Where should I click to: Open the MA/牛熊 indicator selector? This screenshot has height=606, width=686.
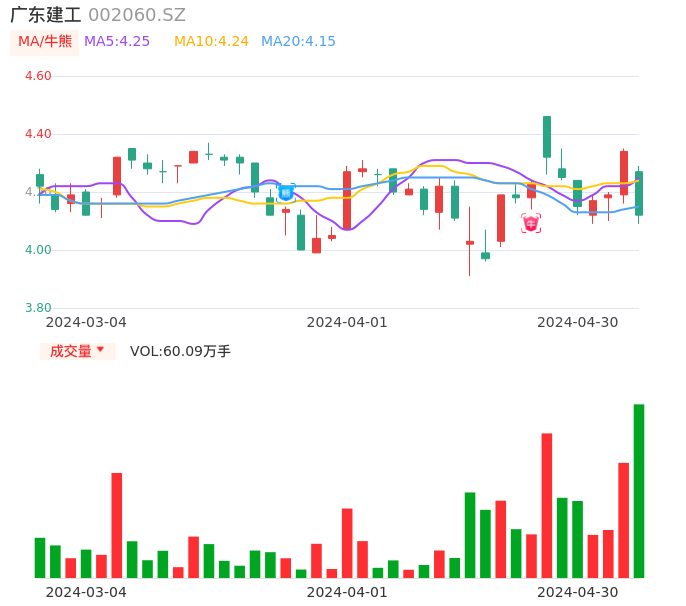45,42
